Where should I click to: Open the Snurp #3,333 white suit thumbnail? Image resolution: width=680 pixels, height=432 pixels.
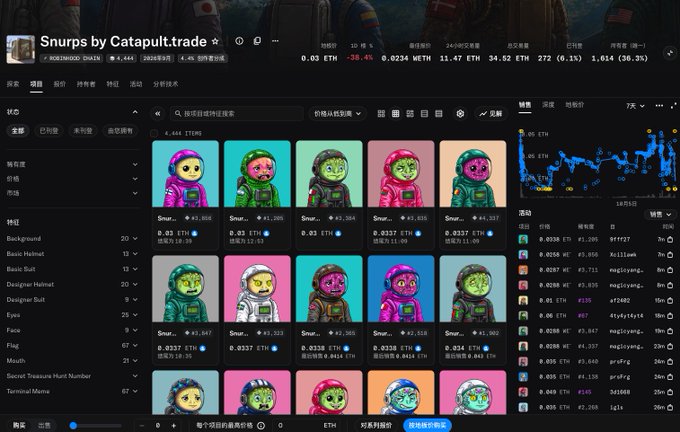257,288
